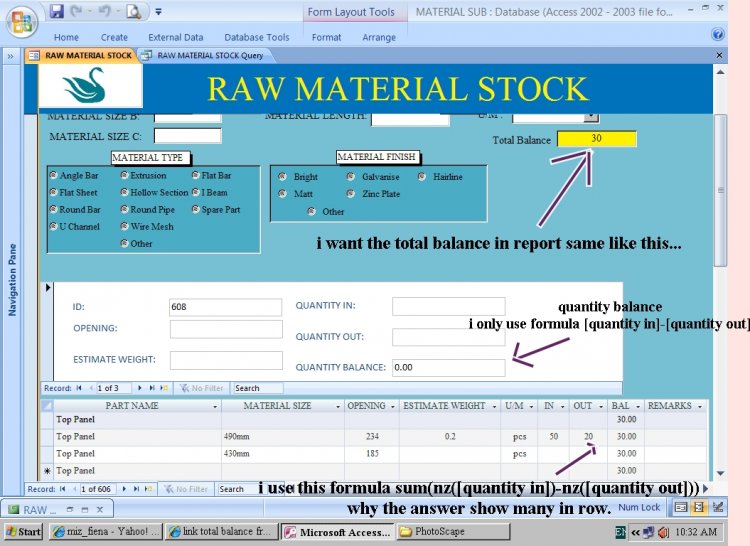
Task: Click Design View icon in status bar
Action: point(717,507)
